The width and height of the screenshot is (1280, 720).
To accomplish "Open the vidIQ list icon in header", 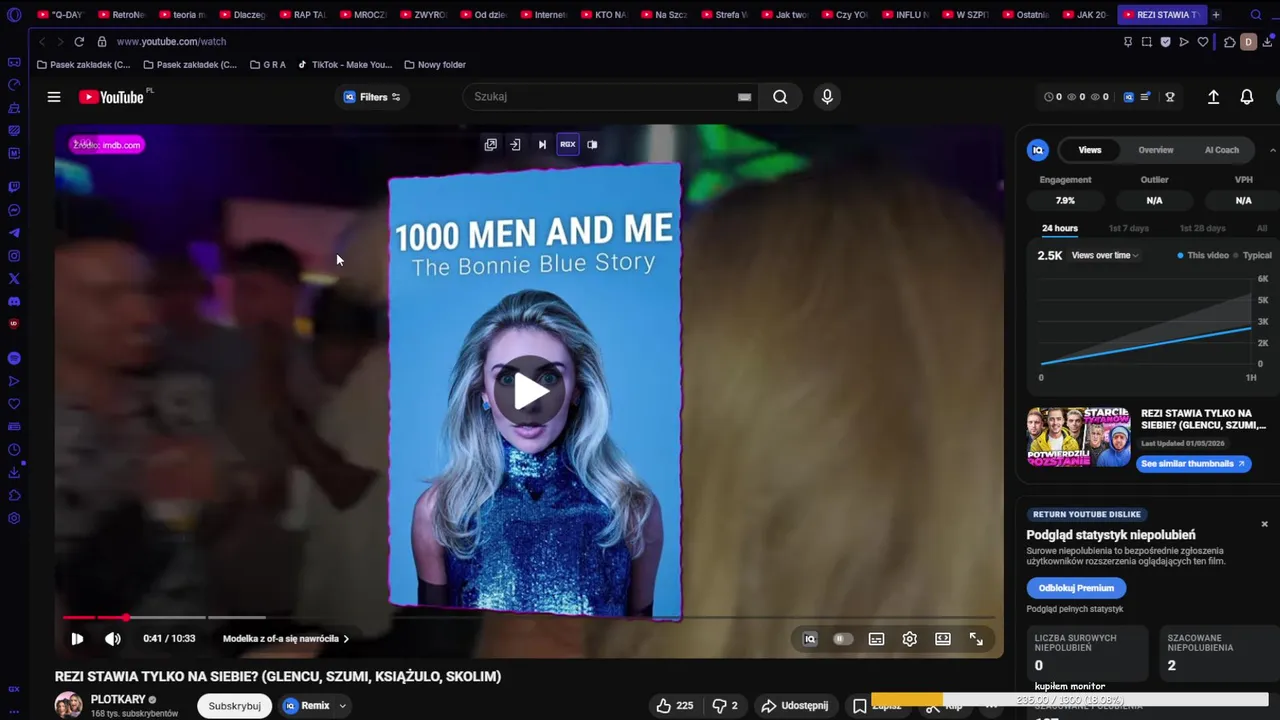I will [1146, 97].
